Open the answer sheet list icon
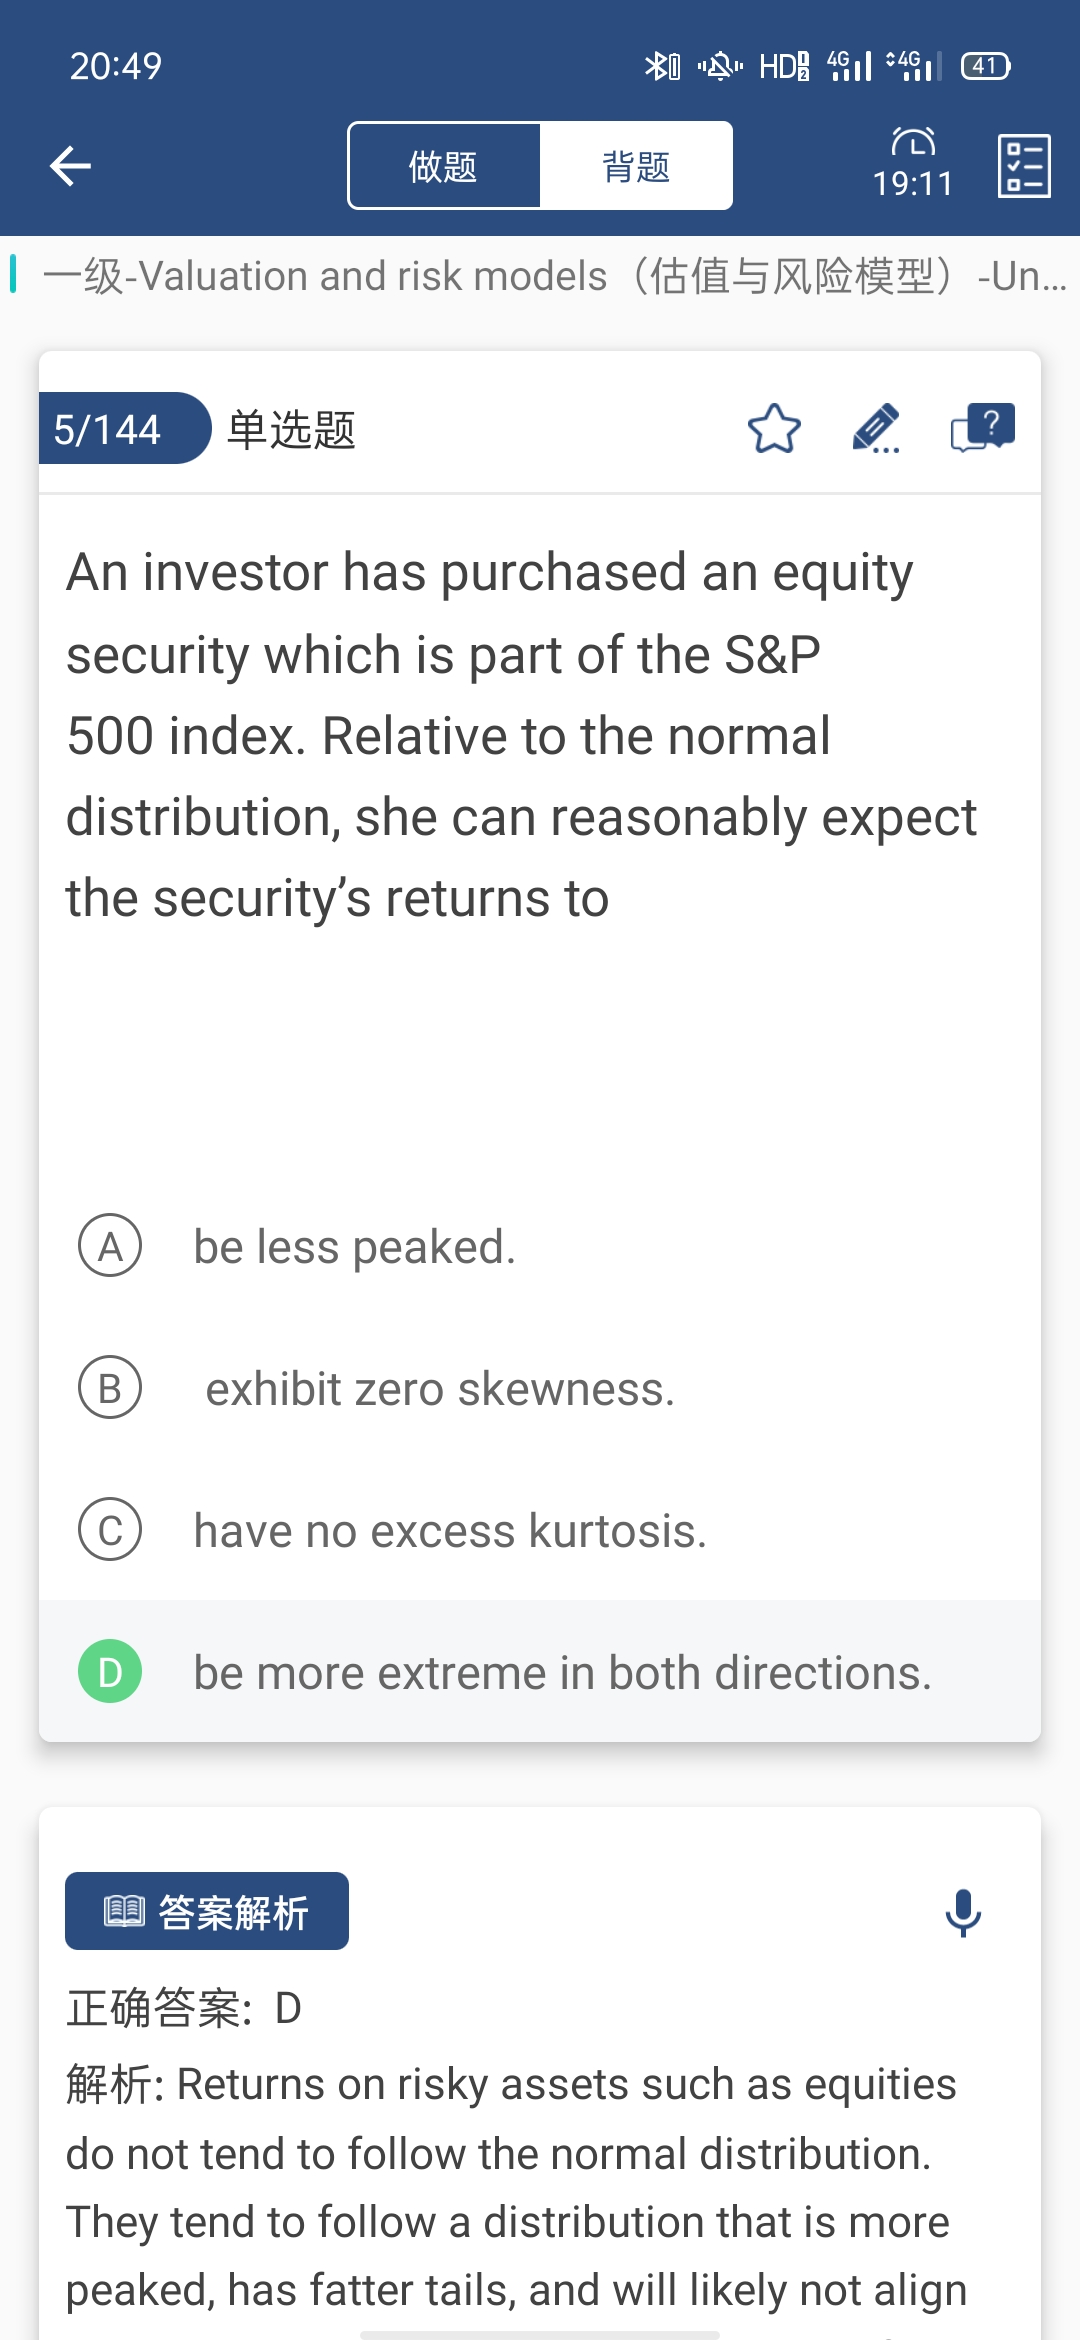Image resolution: width=1080 pixels, height=2340 pixels. [x=1024, y=166]
